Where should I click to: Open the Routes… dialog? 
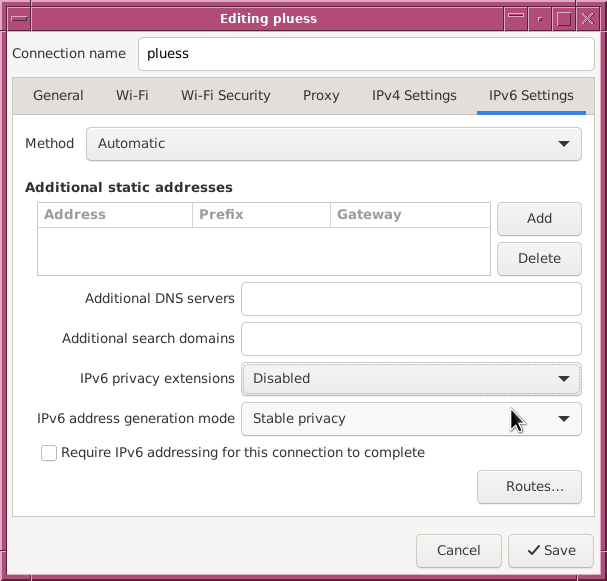coord(529,487)
